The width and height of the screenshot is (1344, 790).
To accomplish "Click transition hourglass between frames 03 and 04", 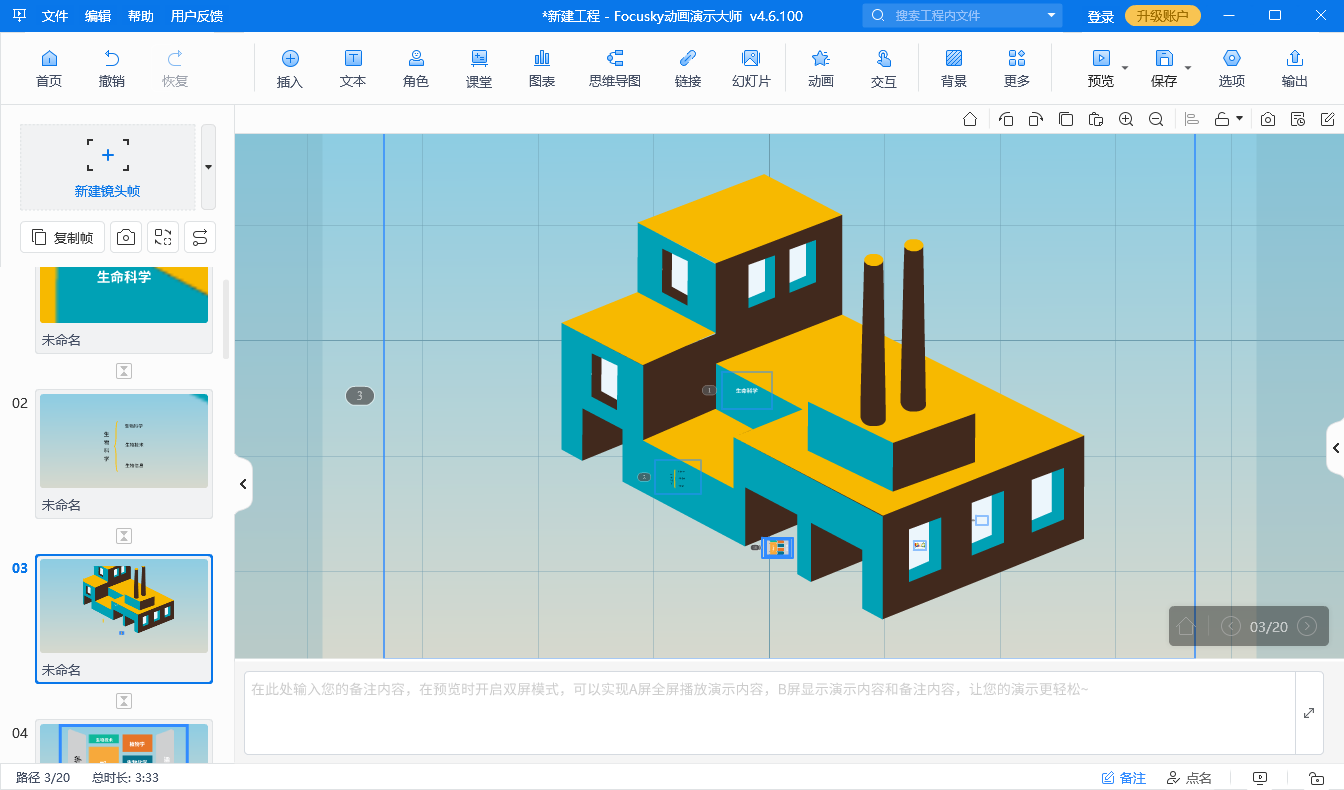I will [x=124, y=701].
